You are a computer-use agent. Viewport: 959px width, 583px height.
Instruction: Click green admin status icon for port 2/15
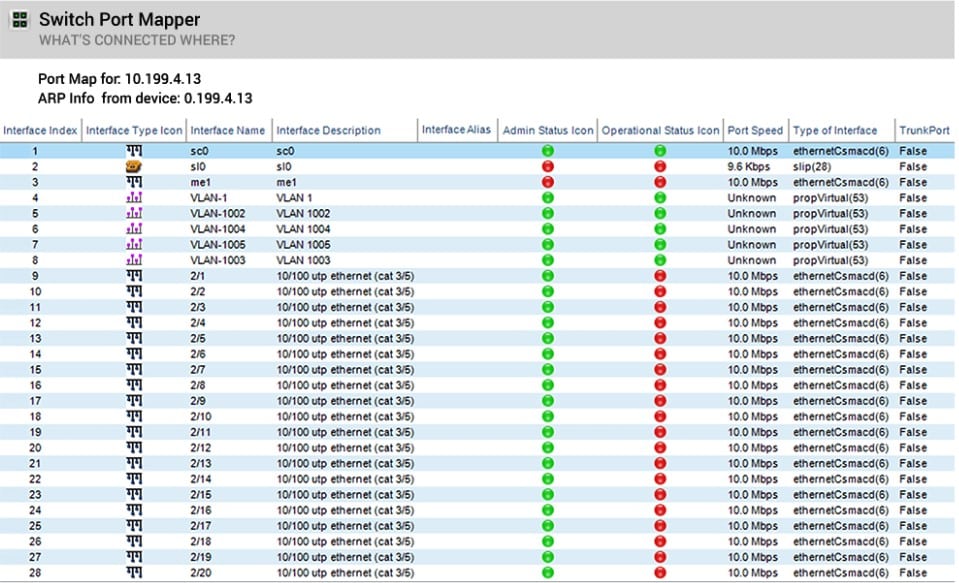(548, 494)
